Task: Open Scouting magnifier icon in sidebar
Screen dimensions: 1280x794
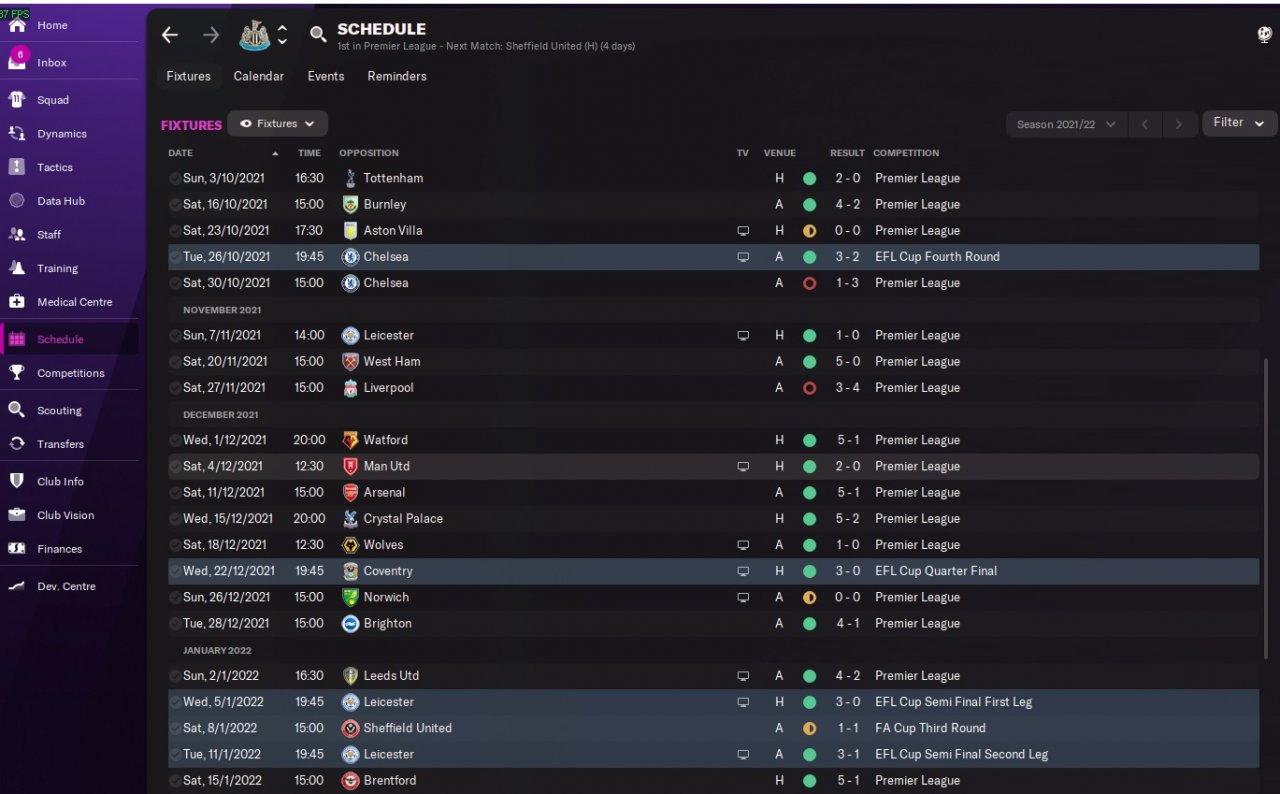Action: pos(17,410)
